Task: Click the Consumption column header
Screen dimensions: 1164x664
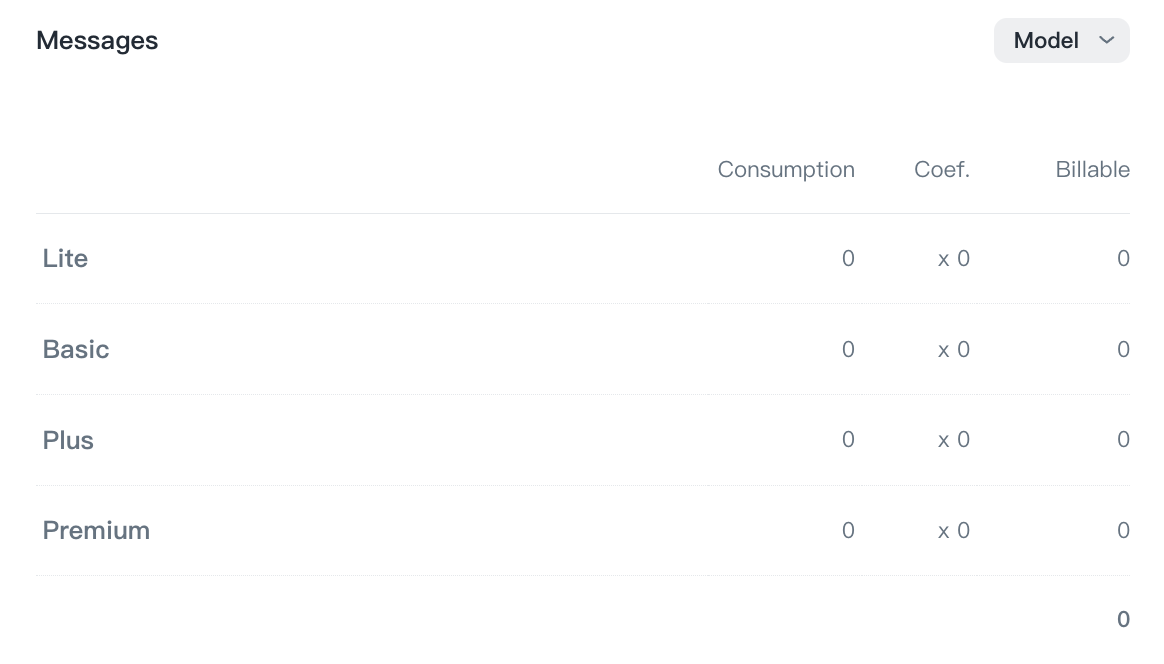Action: tap(785, 170)
